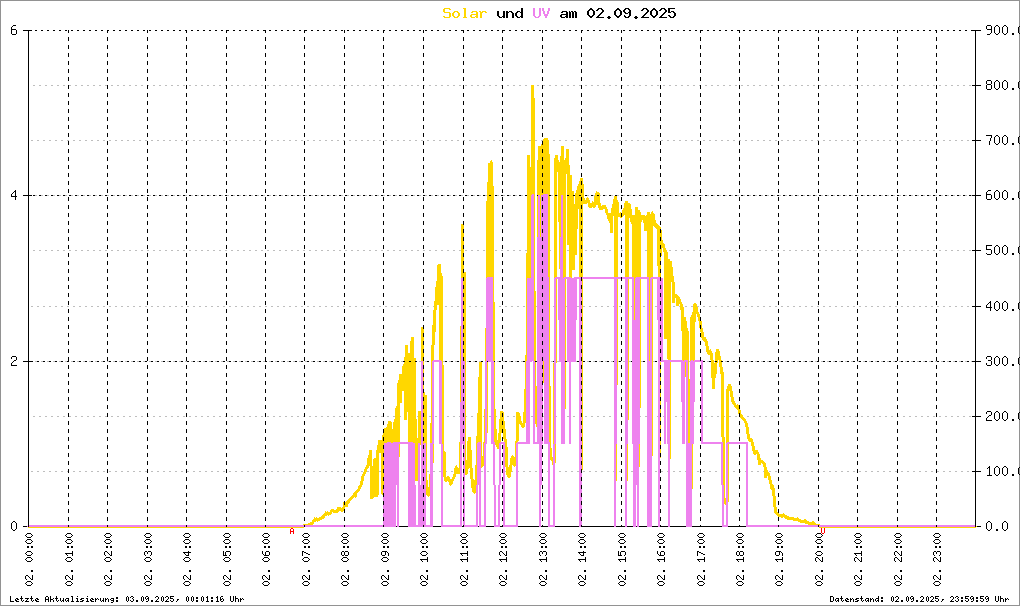Click time label "02. 05:00"

click(x=226, y=560)
